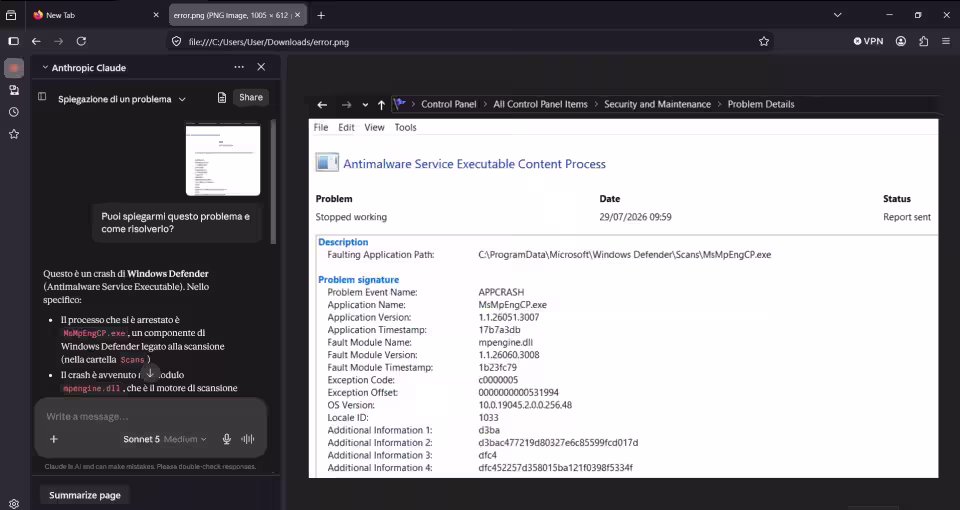Bookmark this page with the star

(x=763, y=42)
